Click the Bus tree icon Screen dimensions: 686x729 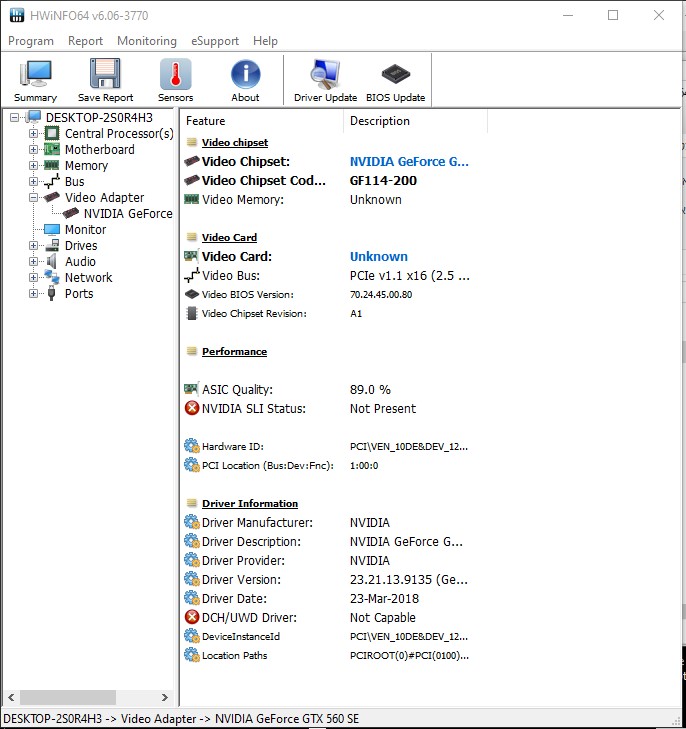52,181
